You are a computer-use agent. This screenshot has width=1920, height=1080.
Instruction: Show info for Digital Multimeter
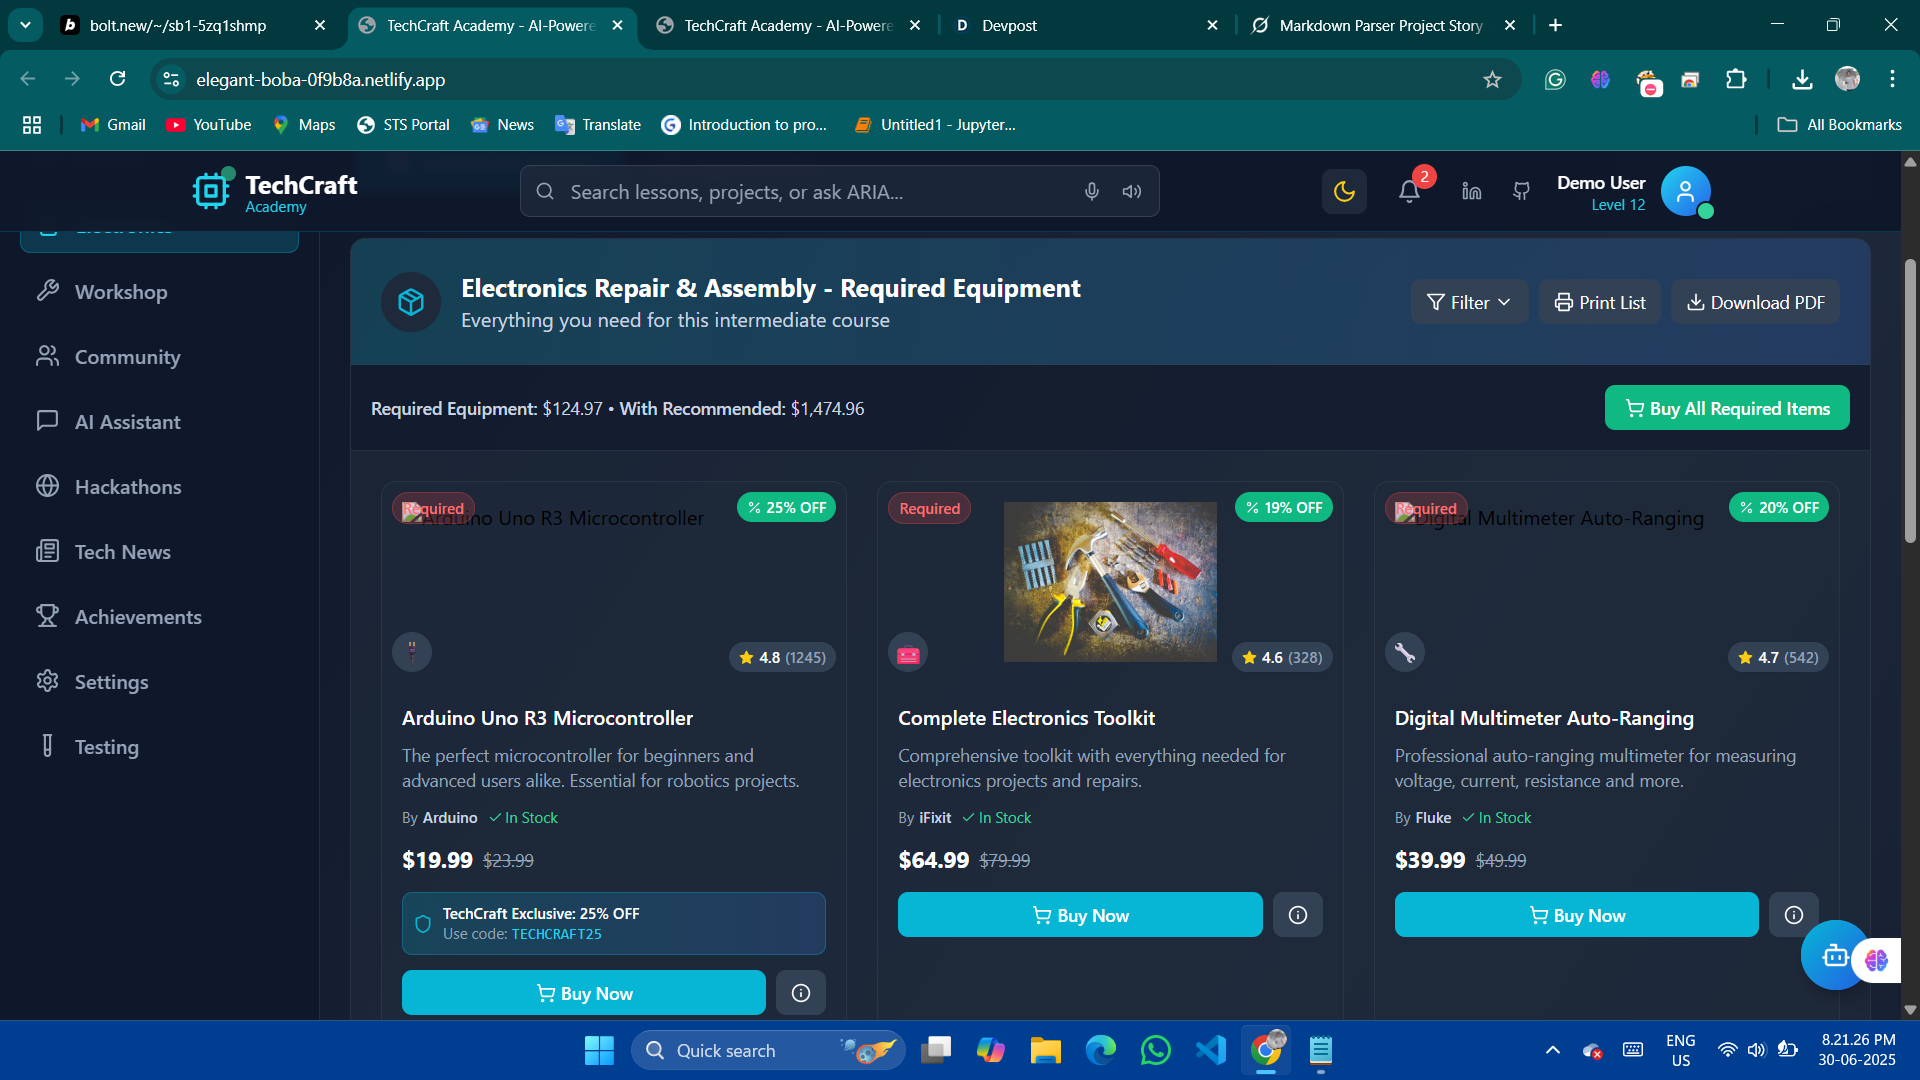point(1793,915)
